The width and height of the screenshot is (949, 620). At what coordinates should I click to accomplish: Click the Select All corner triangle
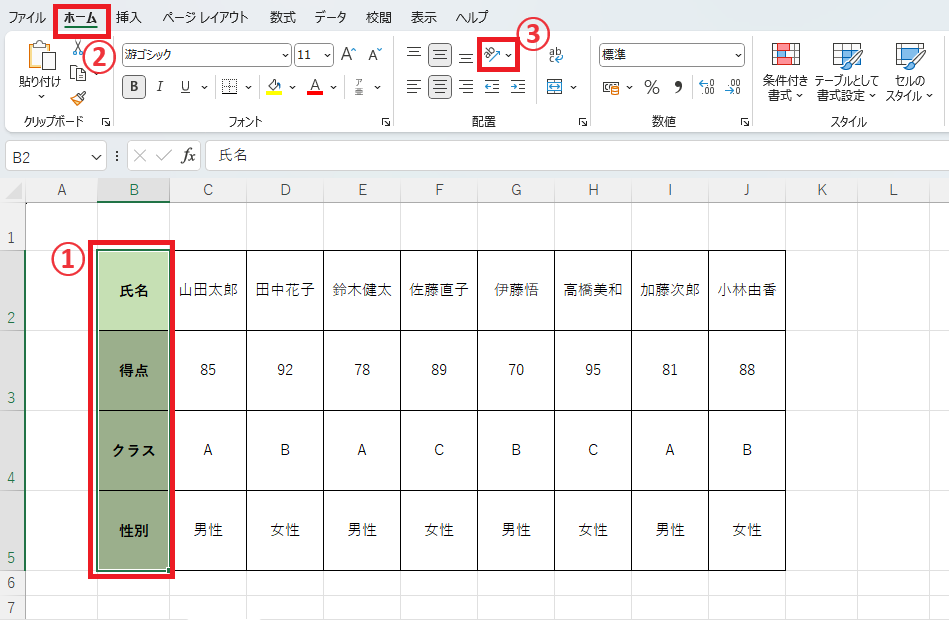13,191
